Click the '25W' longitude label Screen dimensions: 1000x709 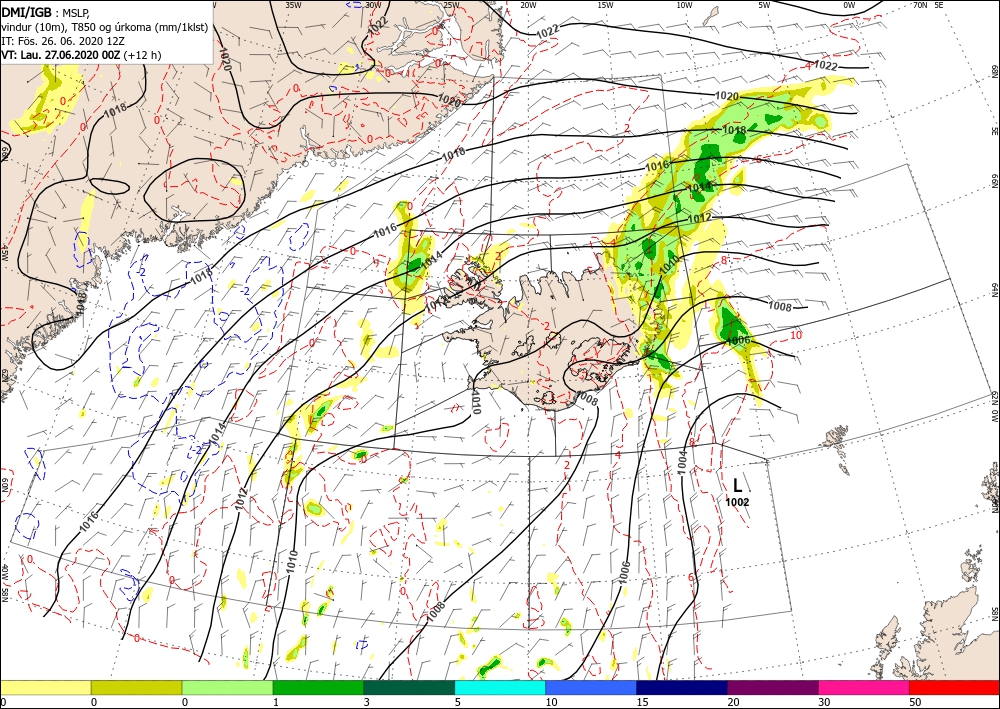coord(451,5)
